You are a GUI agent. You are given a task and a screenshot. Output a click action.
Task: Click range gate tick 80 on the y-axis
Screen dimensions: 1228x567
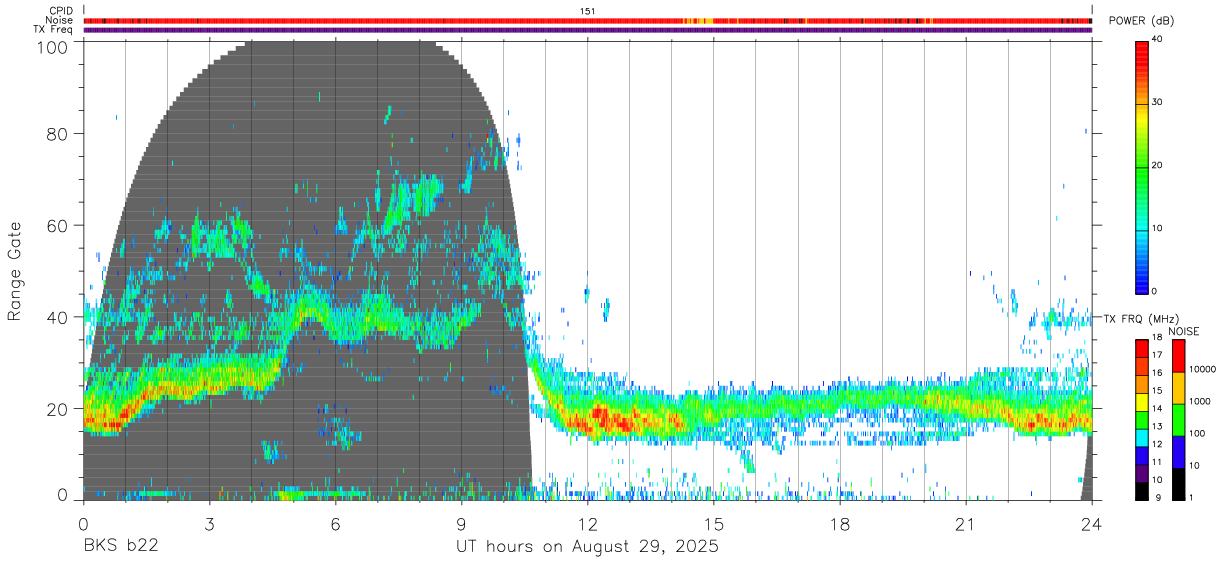(56, 134)
